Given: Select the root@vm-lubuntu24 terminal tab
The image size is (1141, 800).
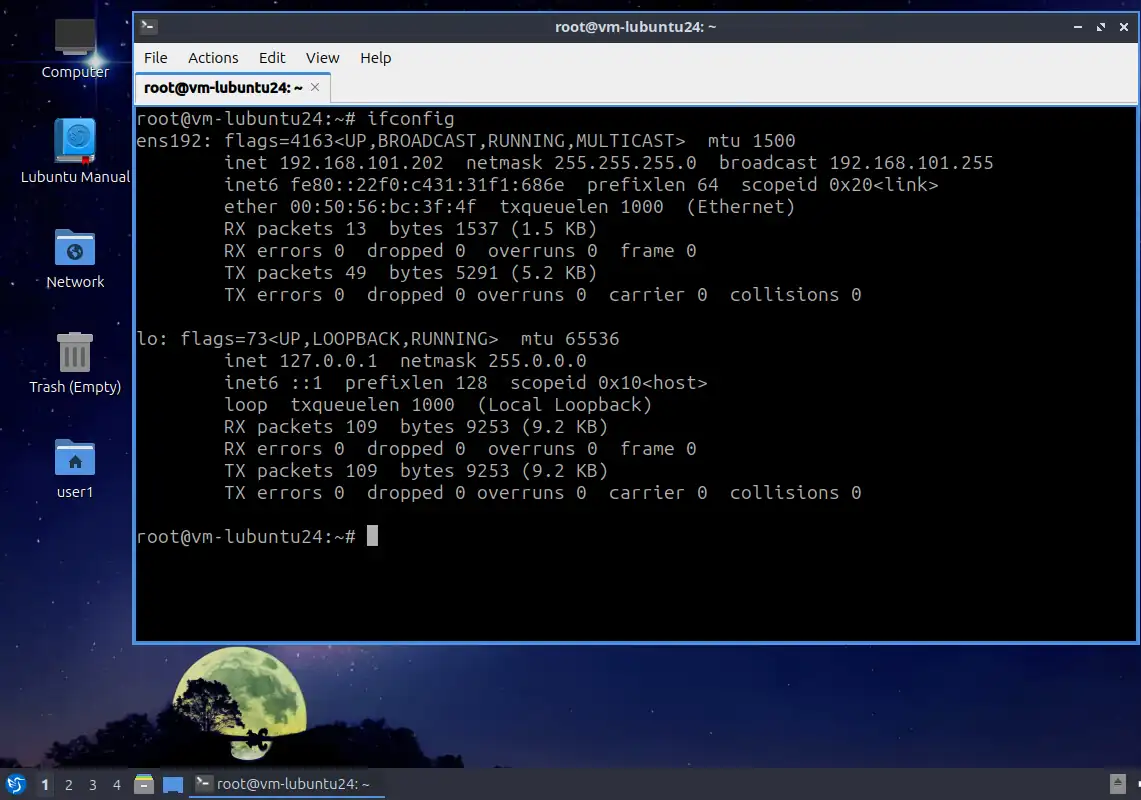Looking at the screenshot, I should (223, 87).
